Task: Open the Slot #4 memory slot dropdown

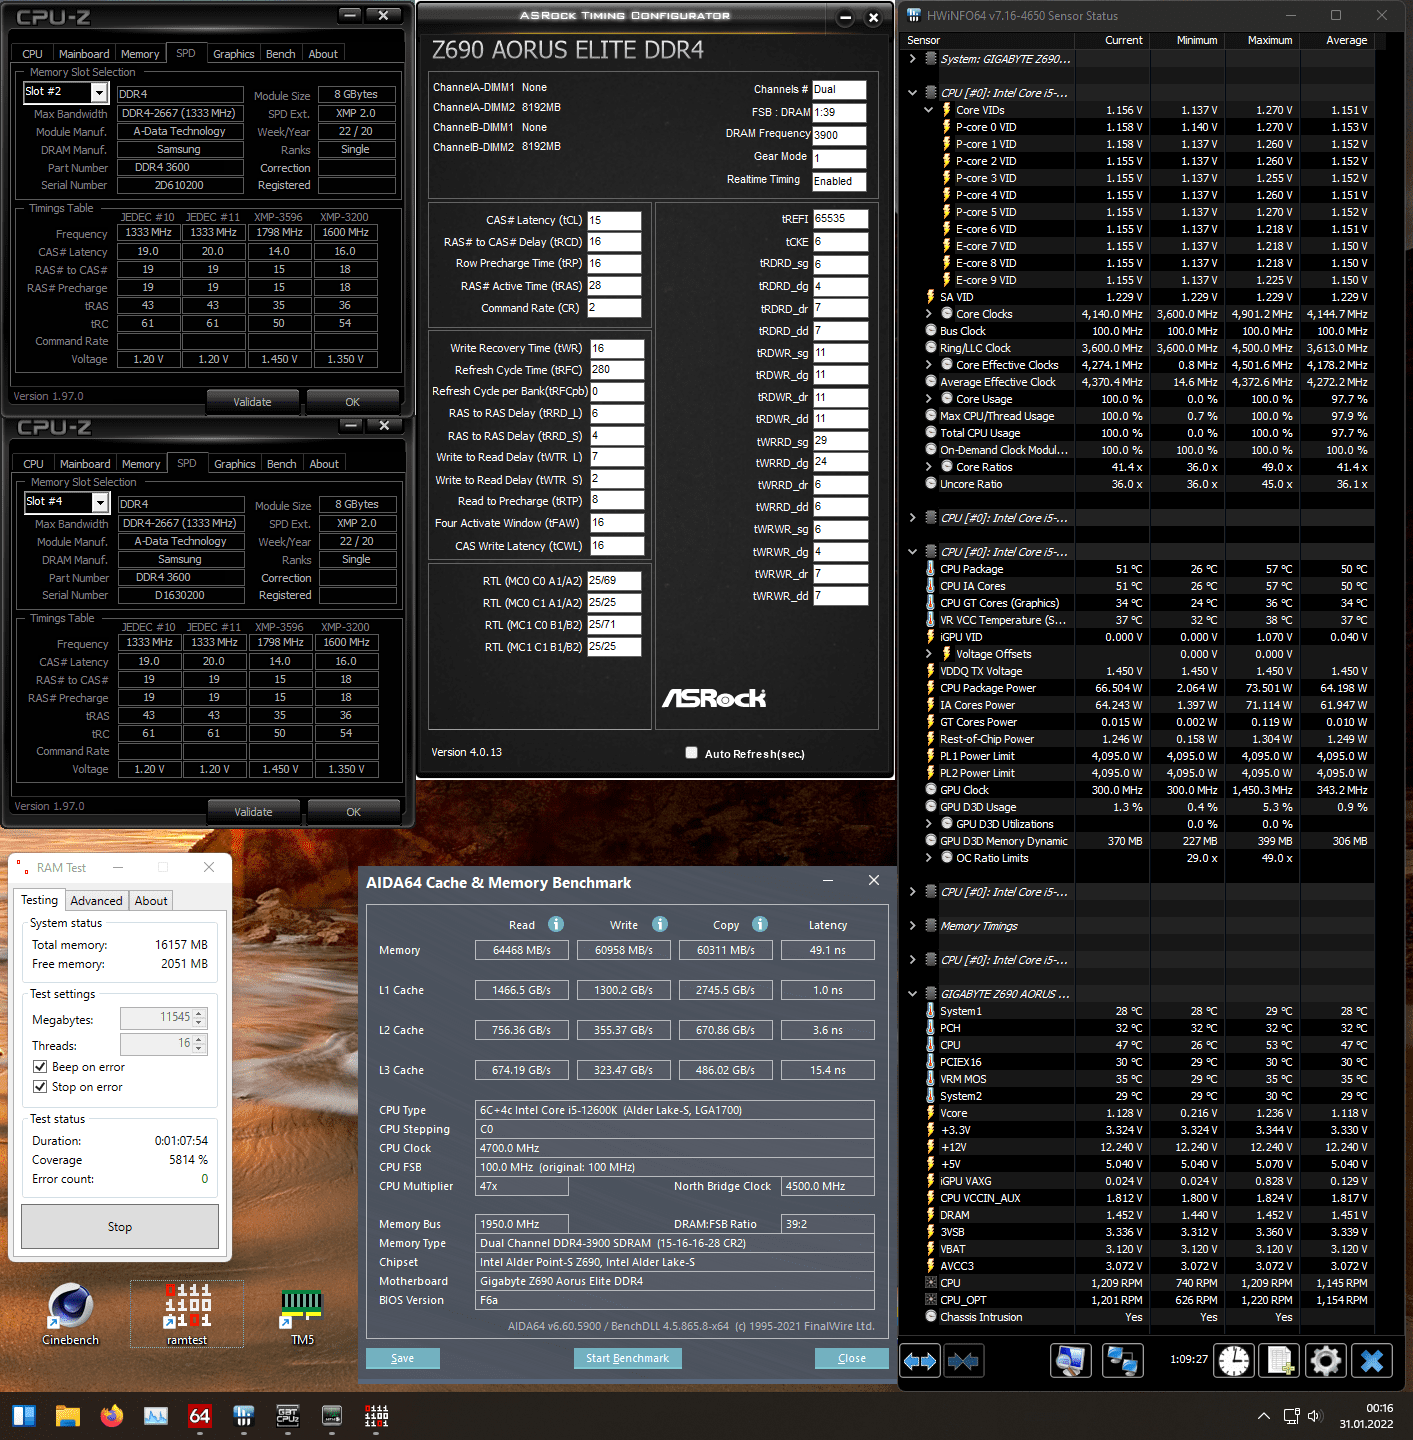Action: [100, 502]
